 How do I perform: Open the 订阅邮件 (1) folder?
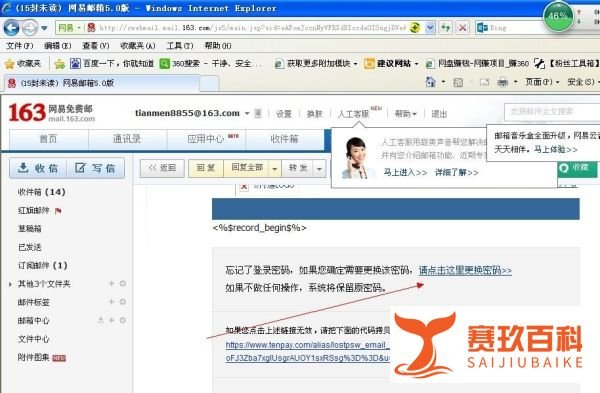[x=42, y=265]
